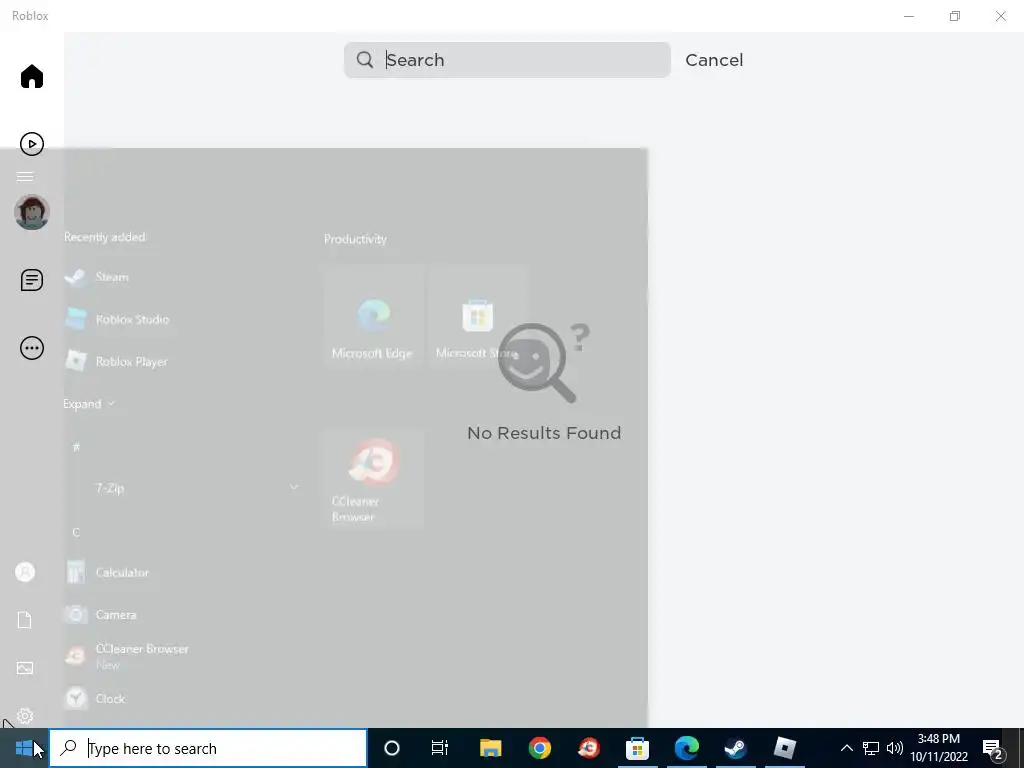
Task: Restore down the Roblox window
Action: pos(955,16)
